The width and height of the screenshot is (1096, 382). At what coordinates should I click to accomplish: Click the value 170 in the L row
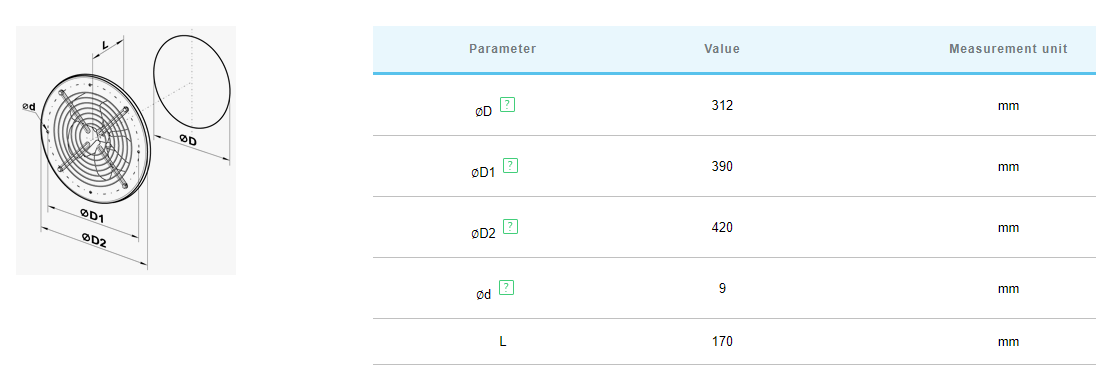(722, 341)
